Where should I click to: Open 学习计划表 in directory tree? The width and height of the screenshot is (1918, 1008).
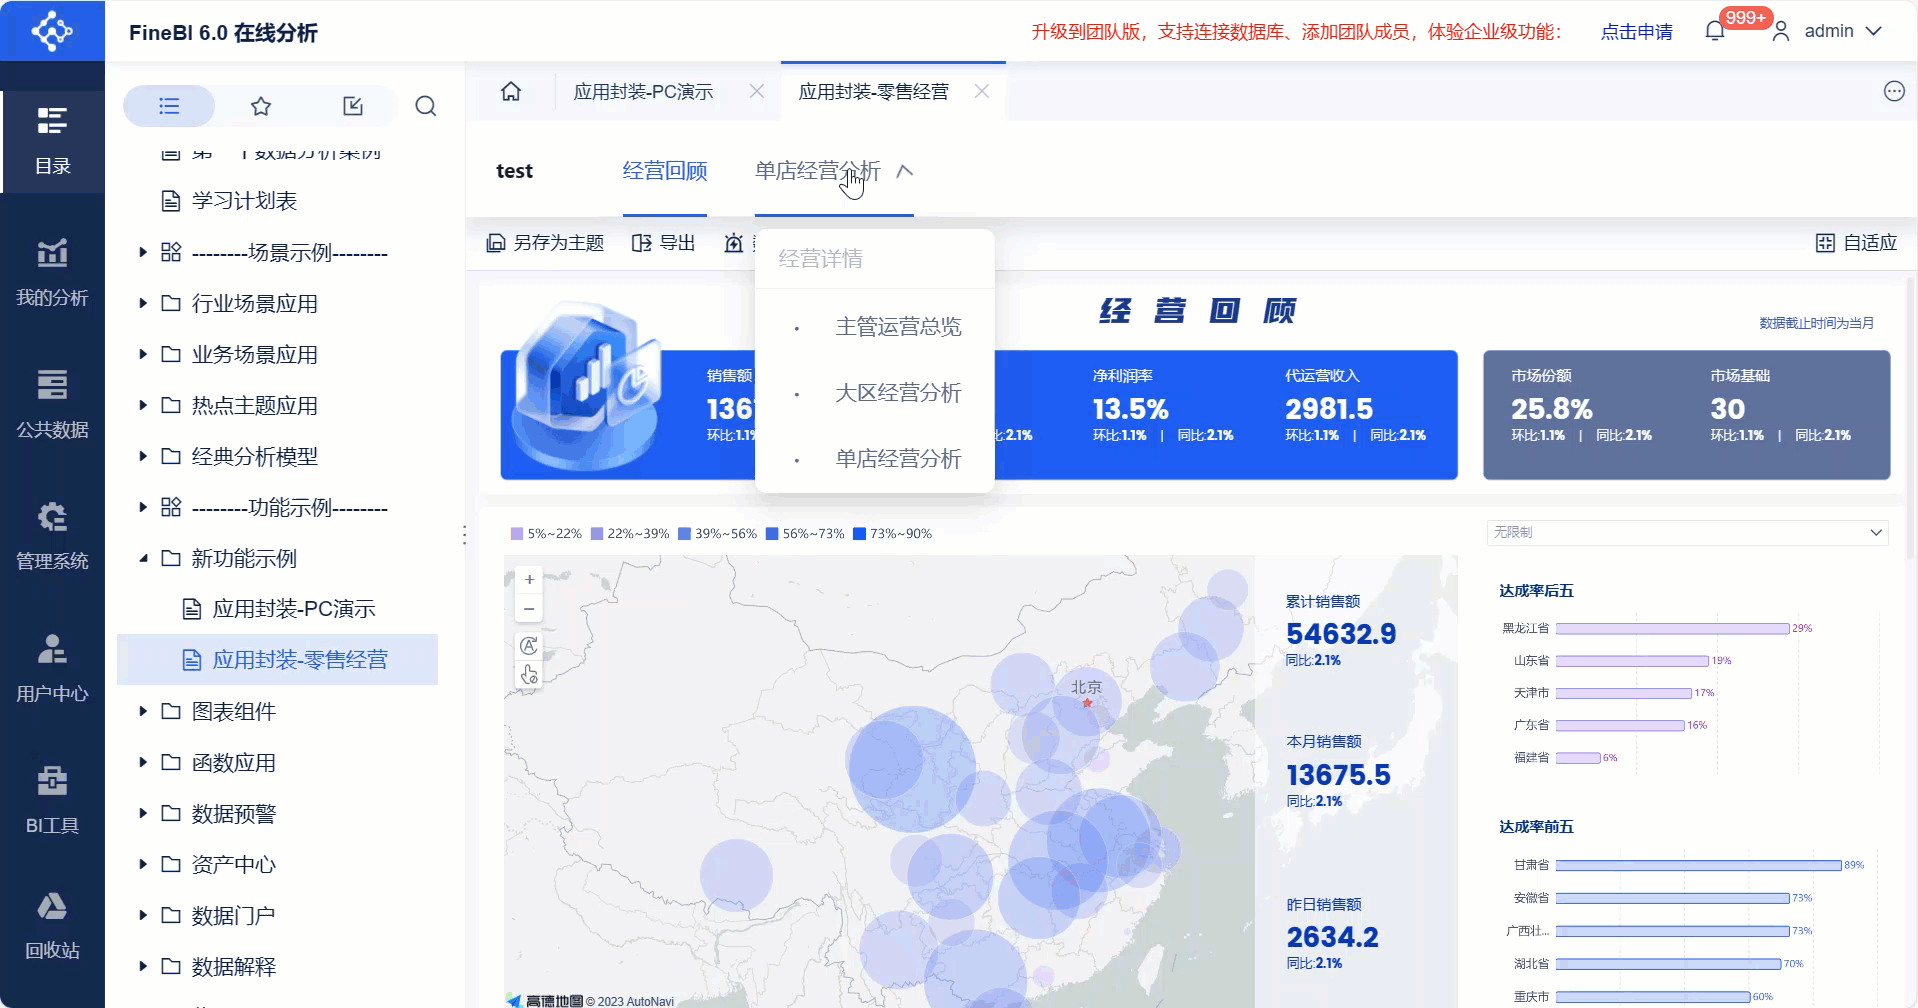click(x=244, y=201)
